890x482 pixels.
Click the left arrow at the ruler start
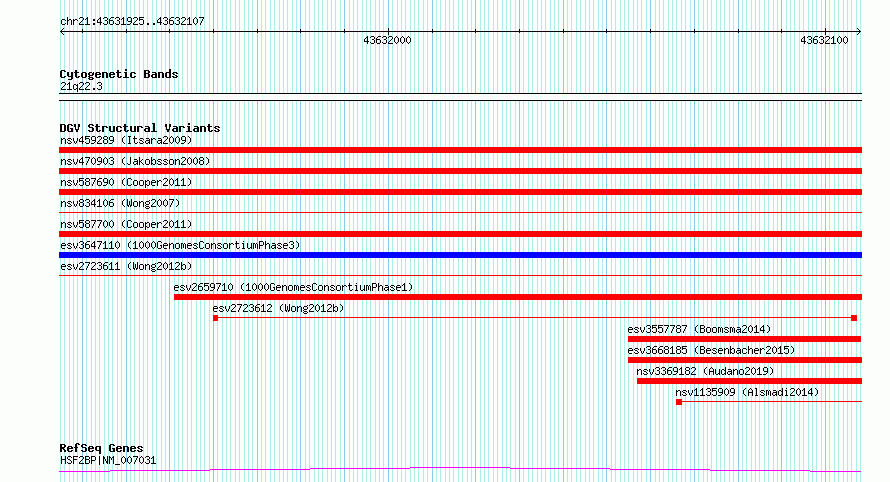pyautogui.click(x=62, y=32)
